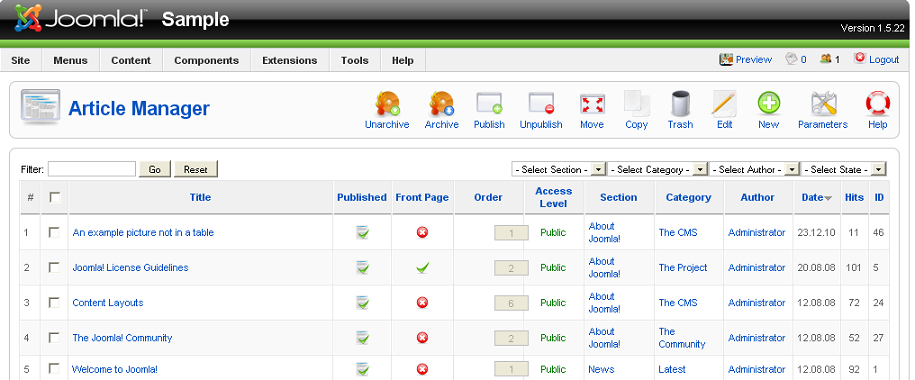Image resolution: width=915 pixels, height=380 pixels.
Task: Remove Joomla! License Guidelines from front page
Action: tap(422, 267)
